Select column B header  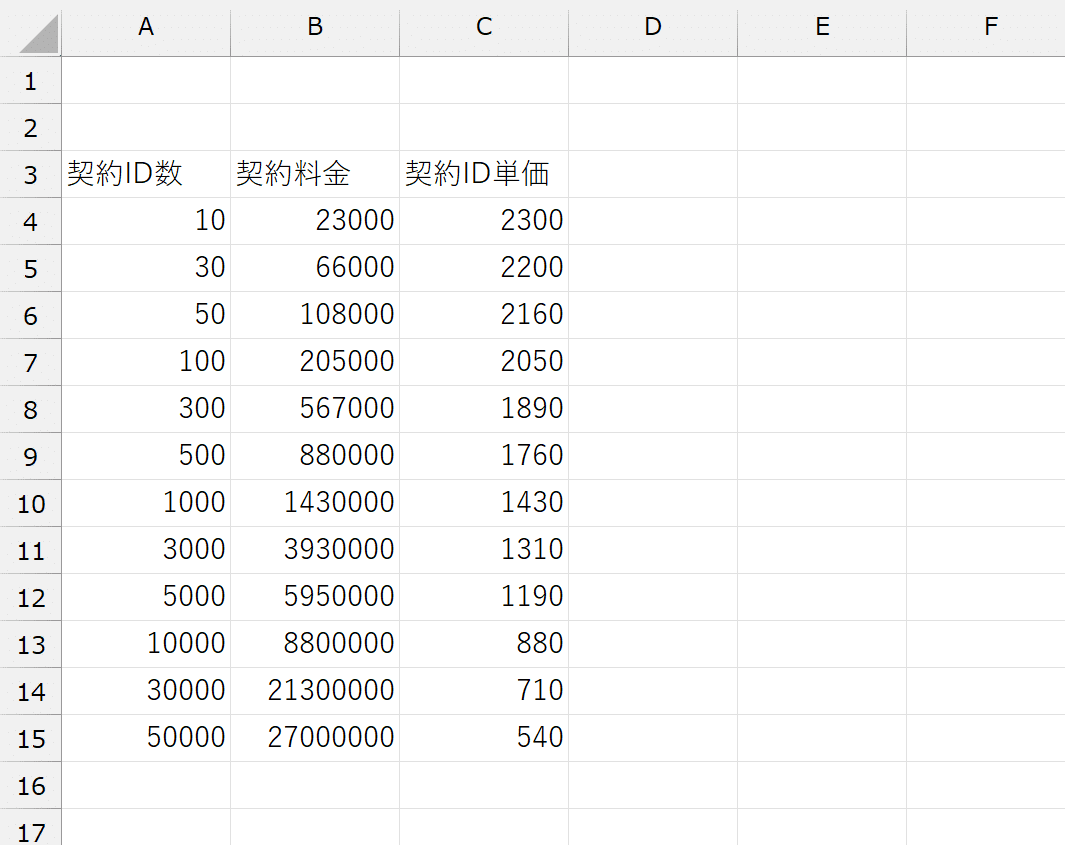[315, 27]
